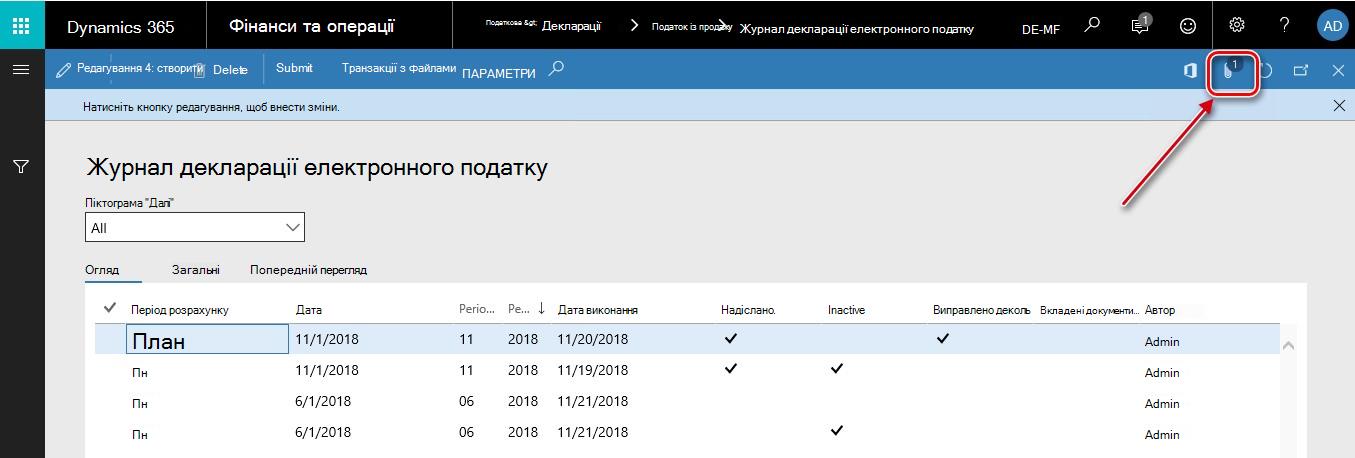This screenshot has width=1355, height=458.
Task: Switch to the Огляд tab
Action: [x=102, y=270]
